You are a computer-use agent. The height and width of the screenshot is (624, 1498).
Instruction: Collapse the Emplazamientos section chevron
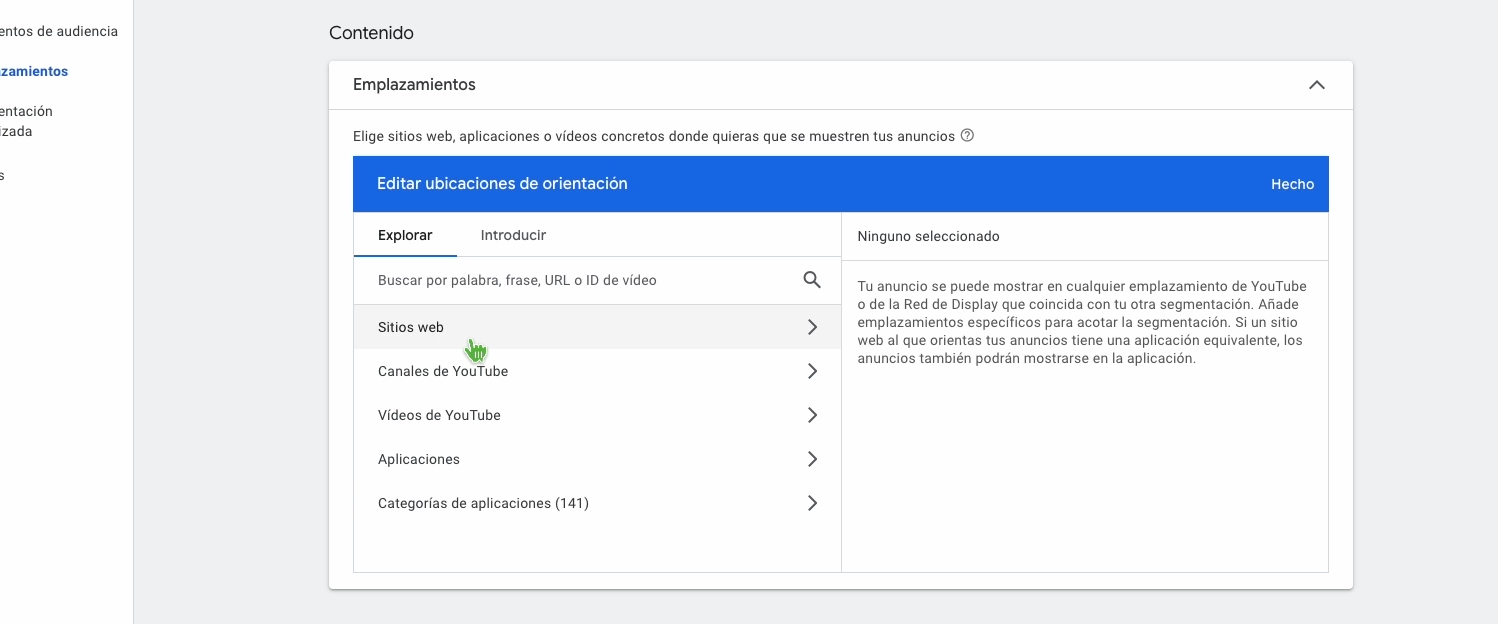[1317, 85]
